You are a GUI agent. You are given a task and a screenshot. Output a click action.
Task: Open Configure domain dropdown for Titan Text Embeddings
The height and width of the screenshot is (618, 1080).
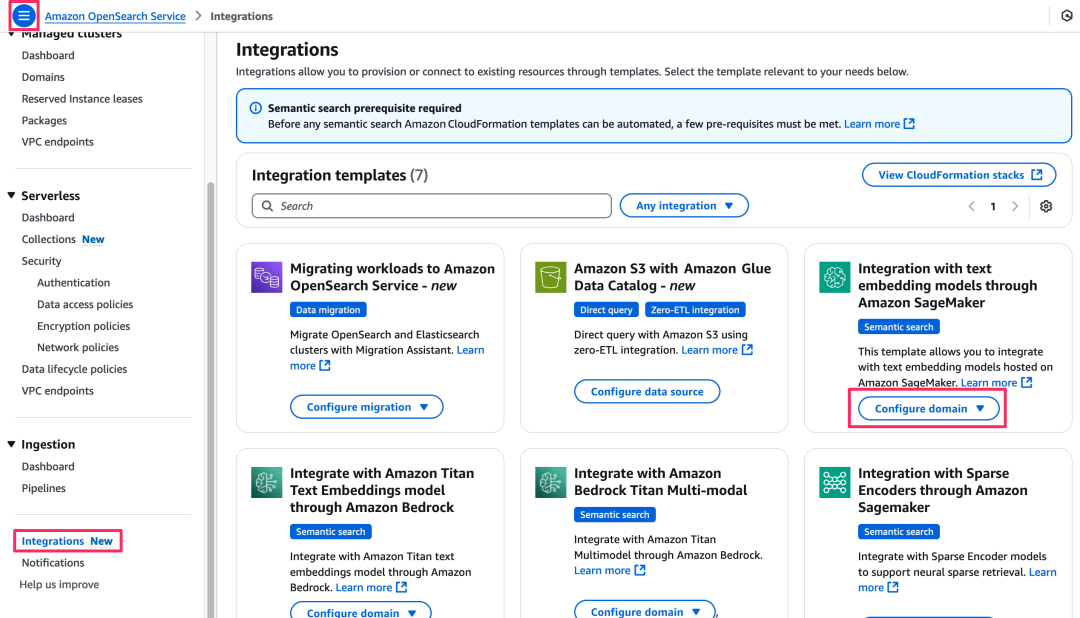[x=361, y=610]
